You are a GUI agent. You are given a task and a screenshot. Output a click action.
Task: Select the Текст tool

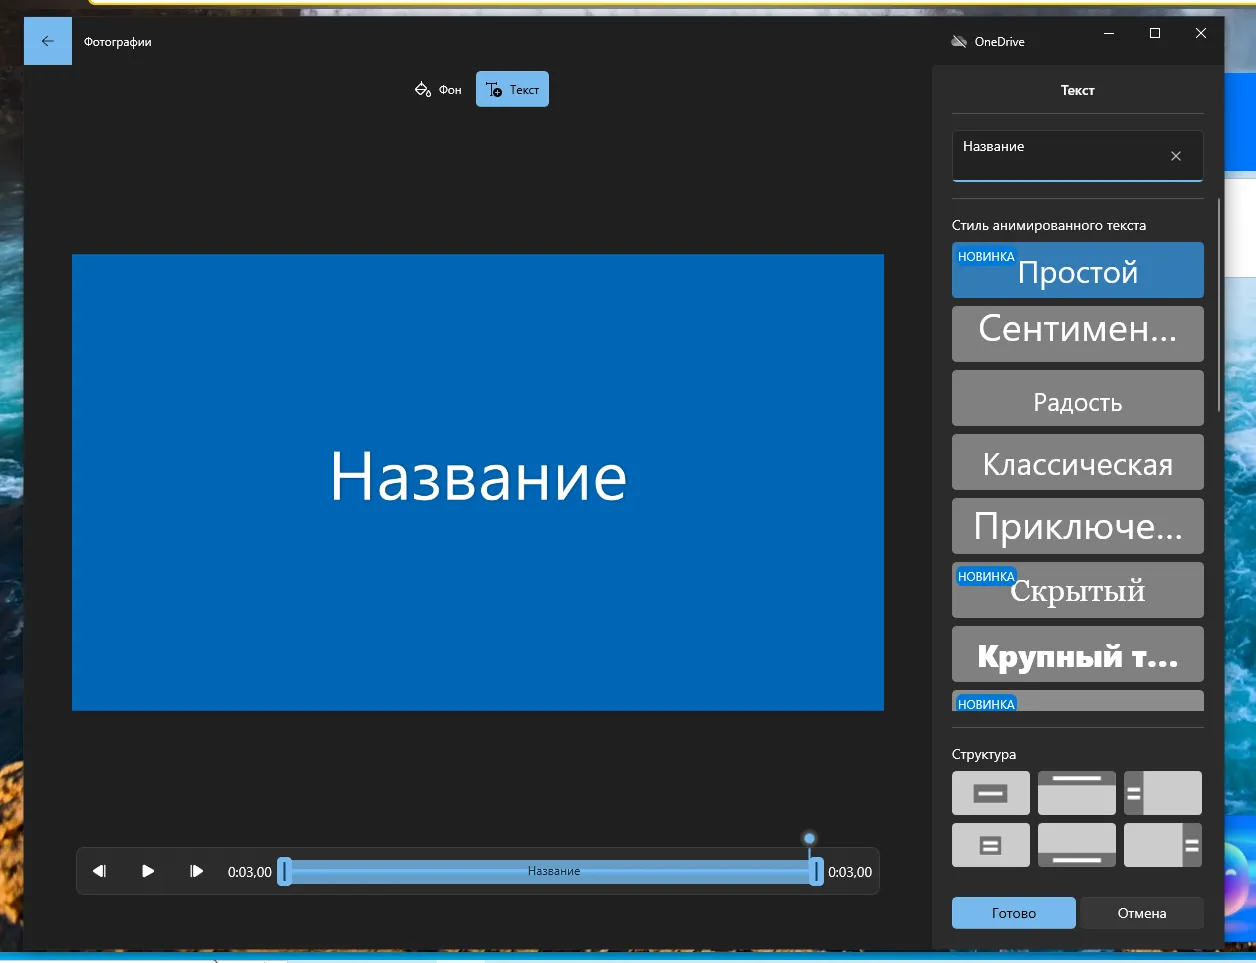click(511, 89)
